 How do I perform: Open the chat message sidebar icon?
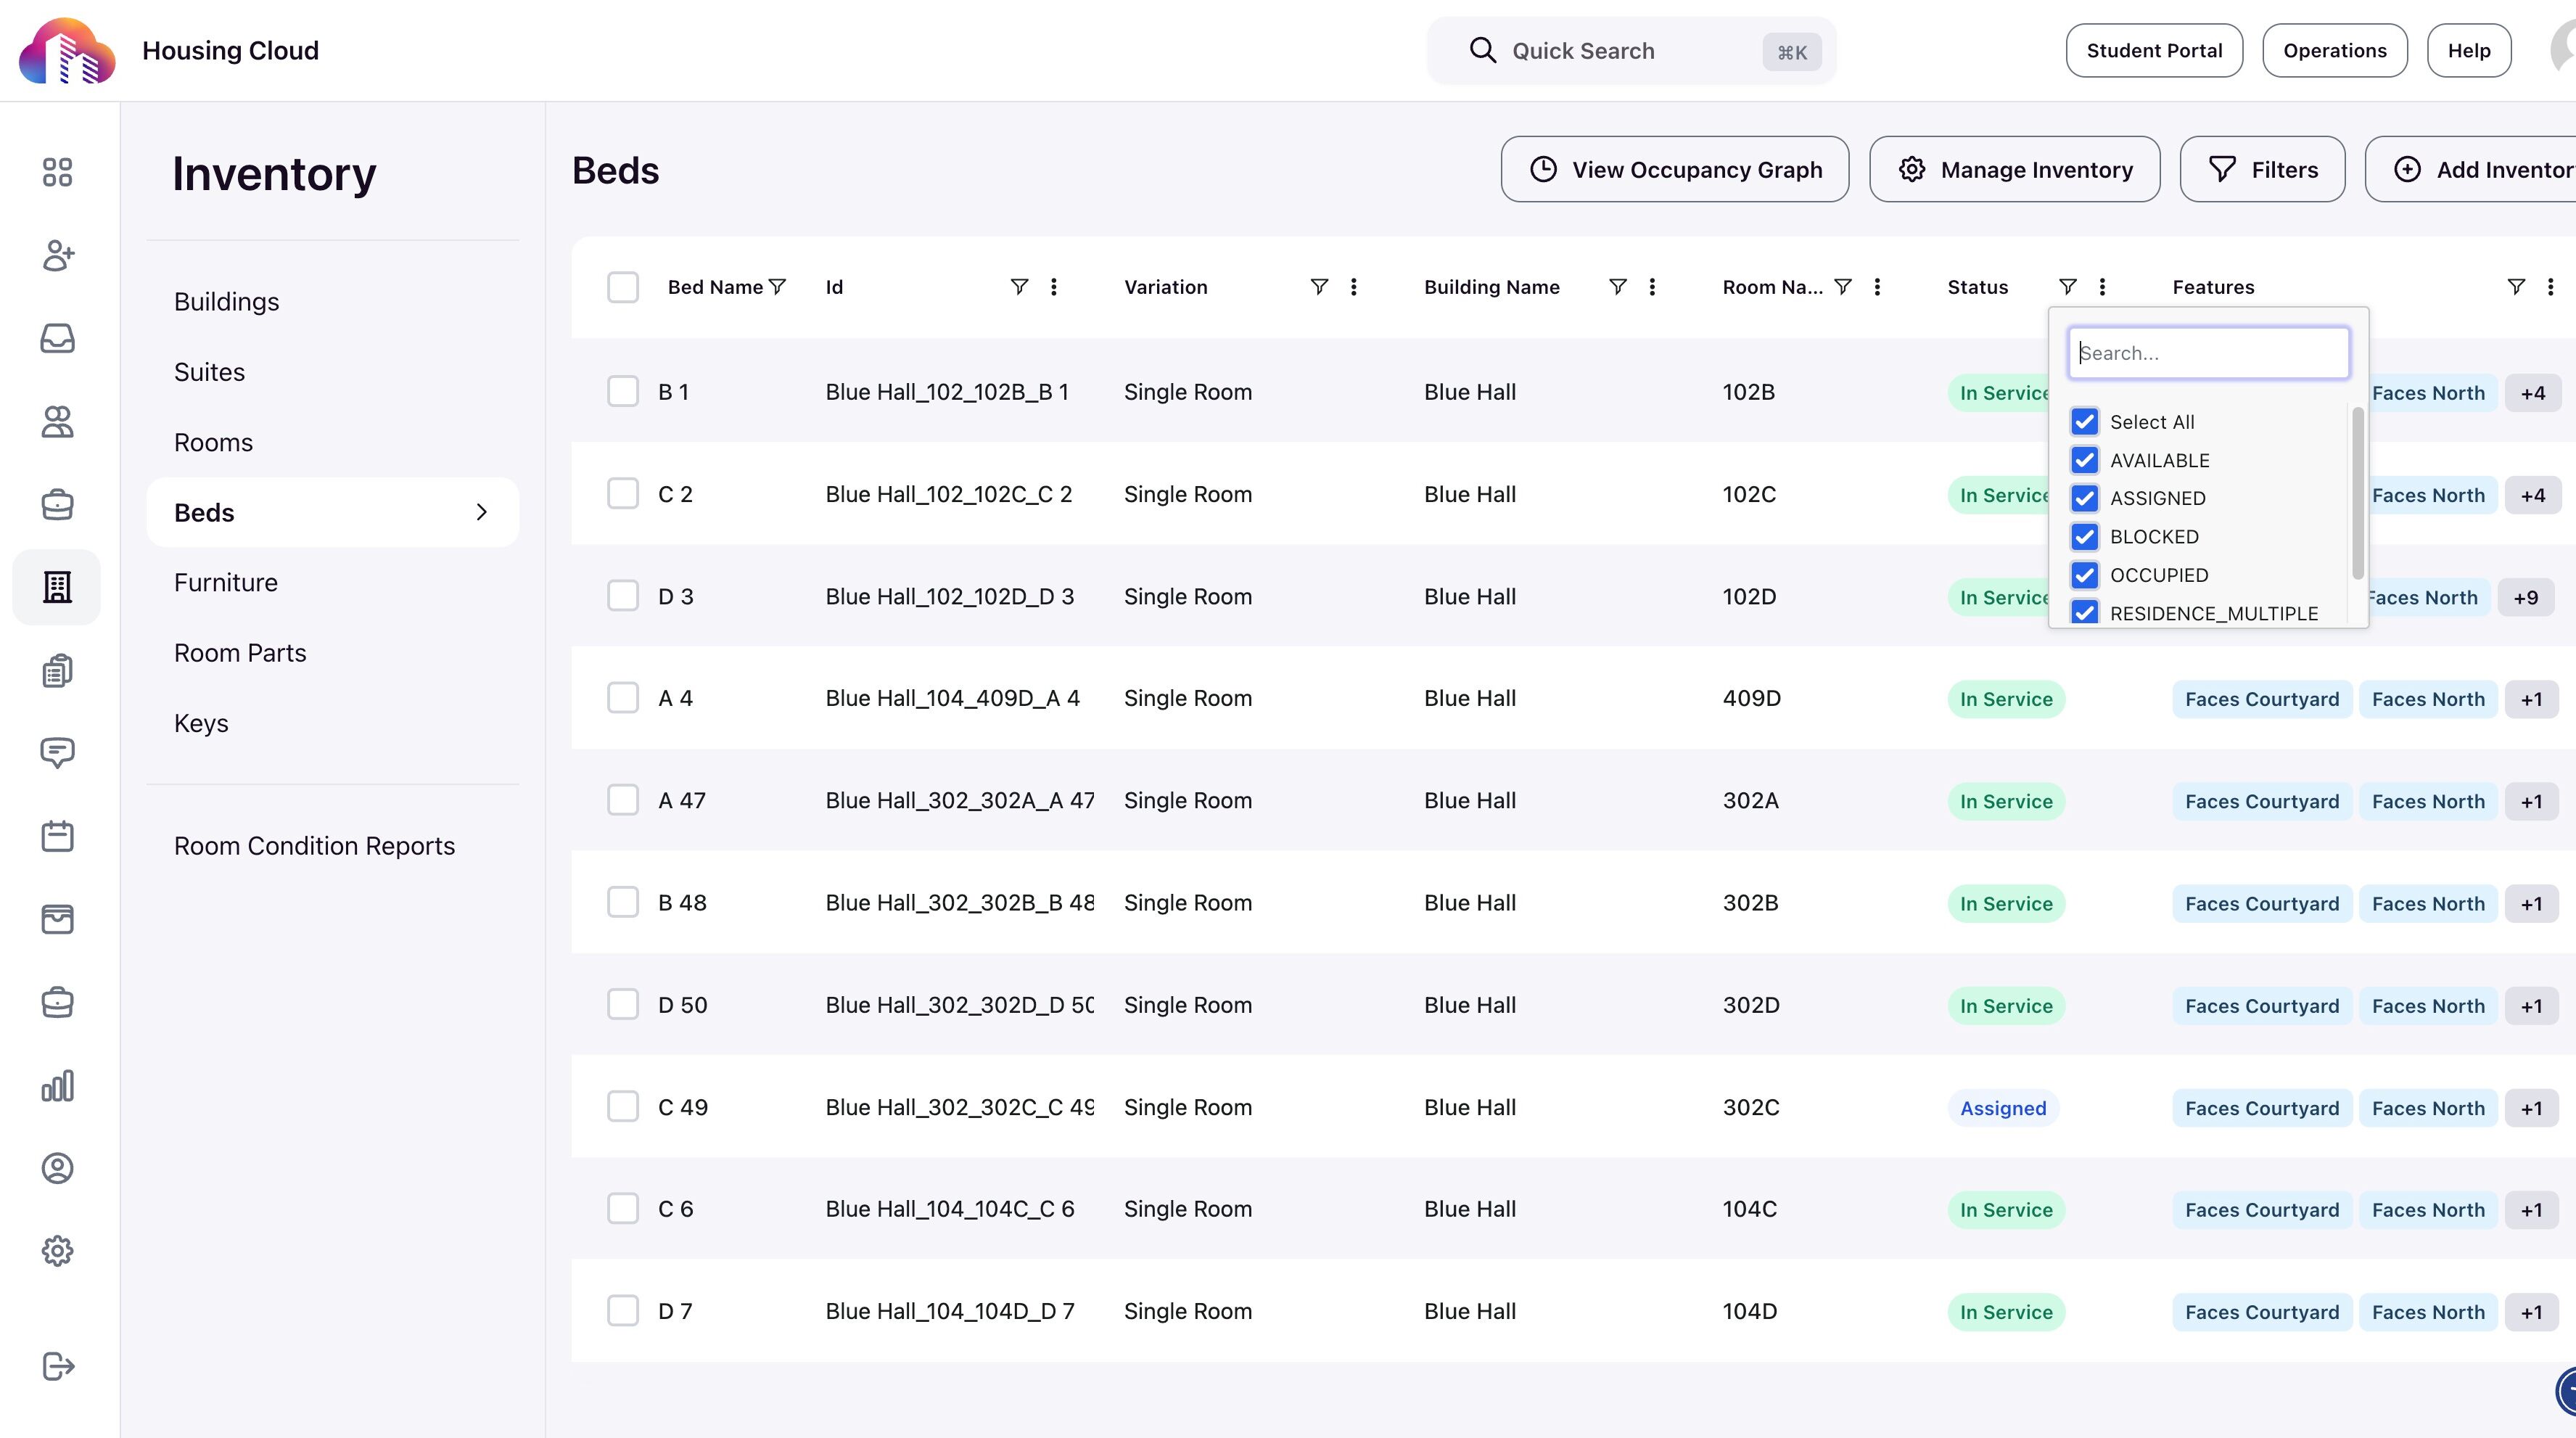coord(57,753)
